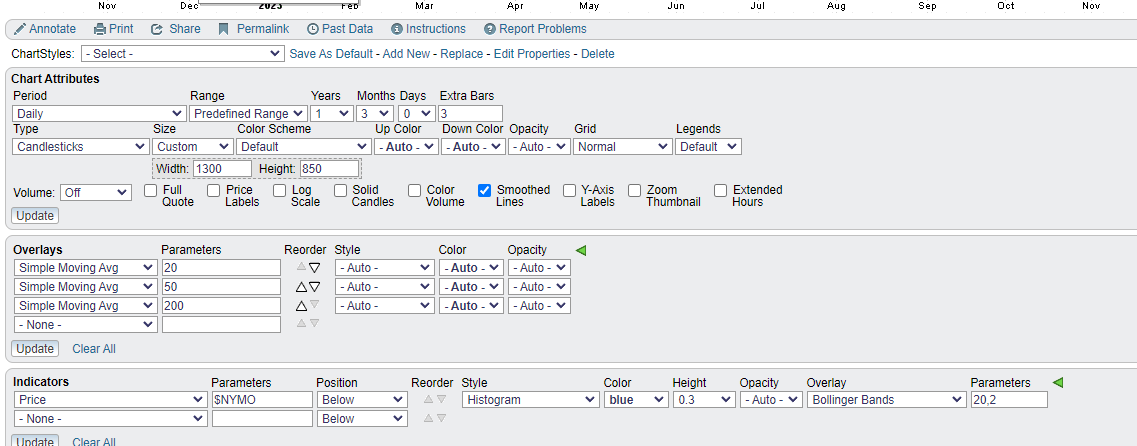Enable the Full Quote checkbox
Screen dimensions: 1137x446
tap(151, 191)
